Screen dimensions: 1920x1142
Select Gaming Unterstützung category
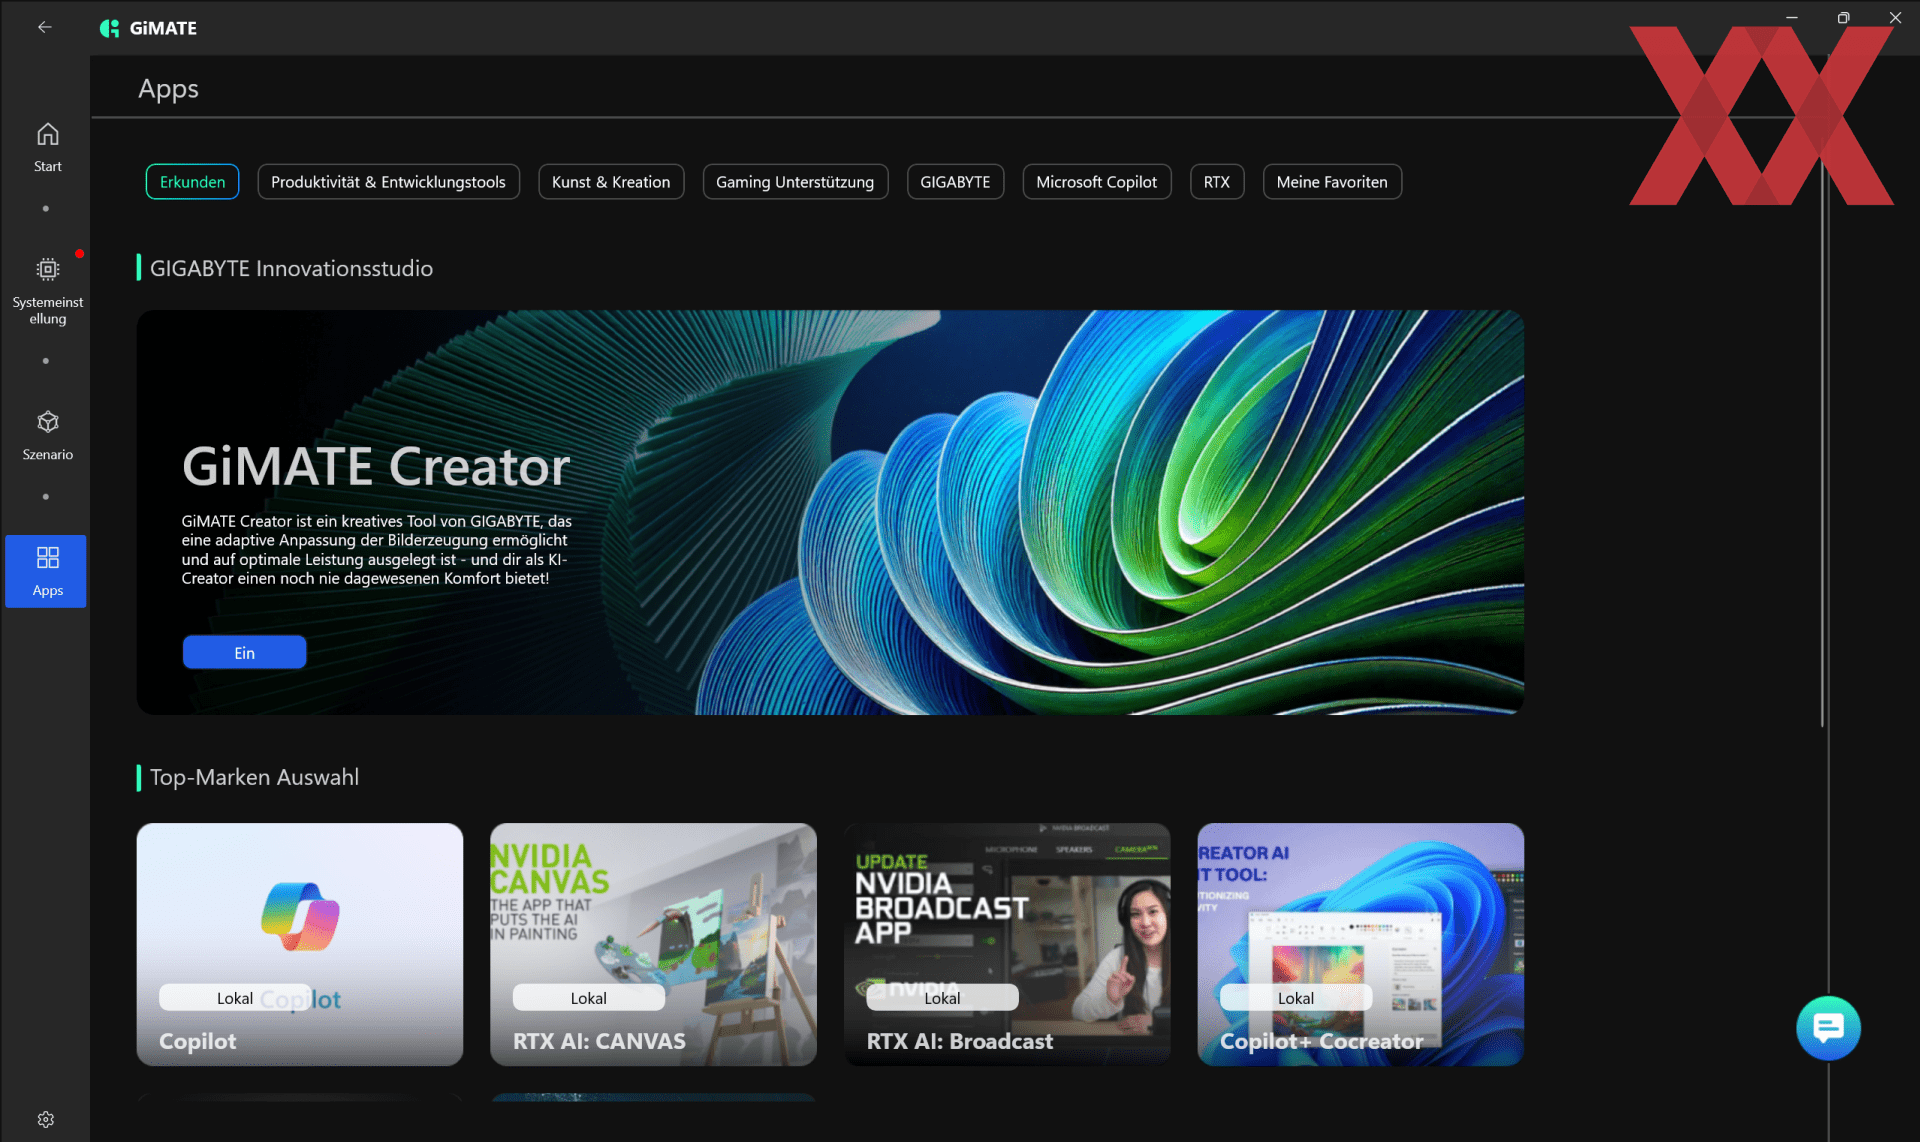pos(795,182)
